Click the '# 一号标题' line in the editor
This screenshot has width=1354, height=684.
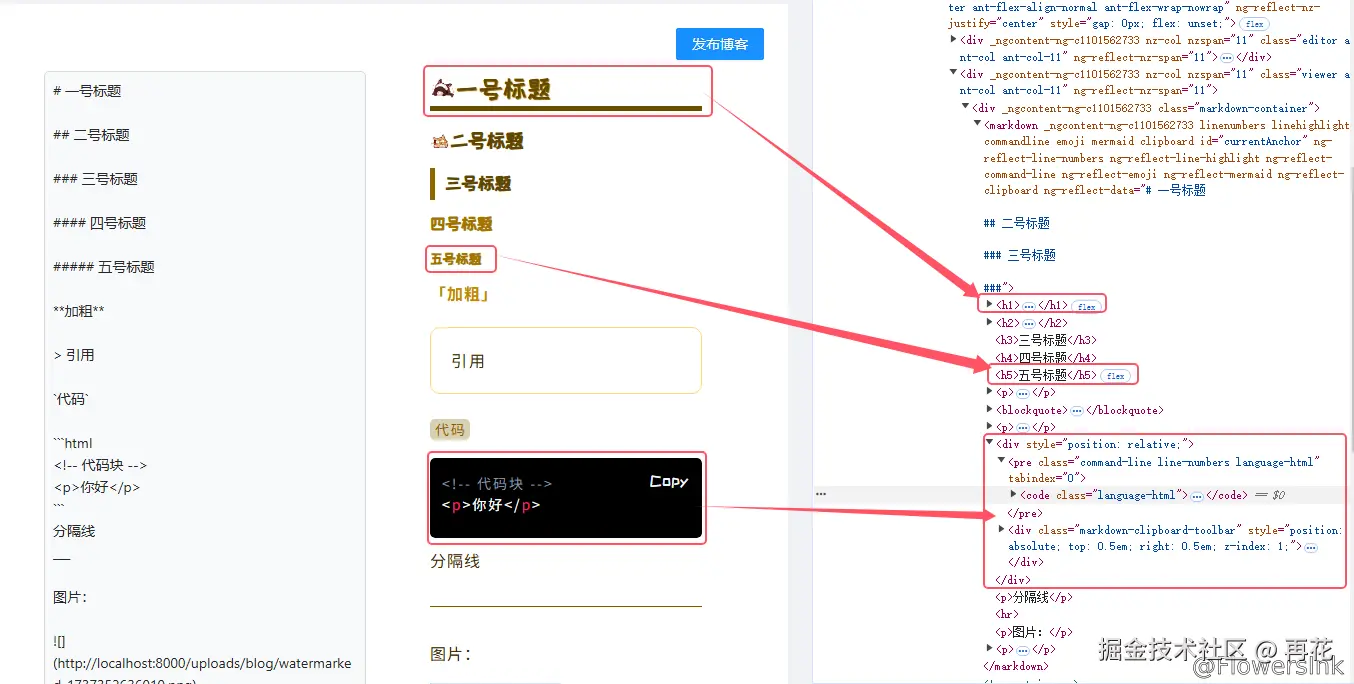point(88,91)
